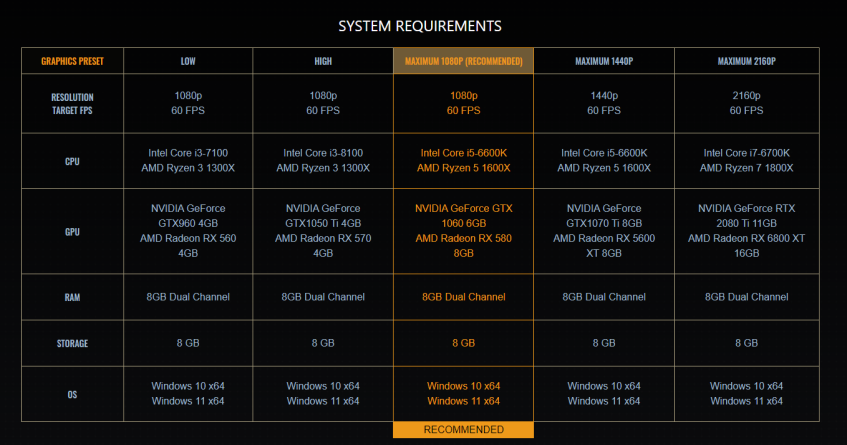
Task: Select the MAXIMUM 1080P (RECOMMENDED) header
Action: (463, 61)
